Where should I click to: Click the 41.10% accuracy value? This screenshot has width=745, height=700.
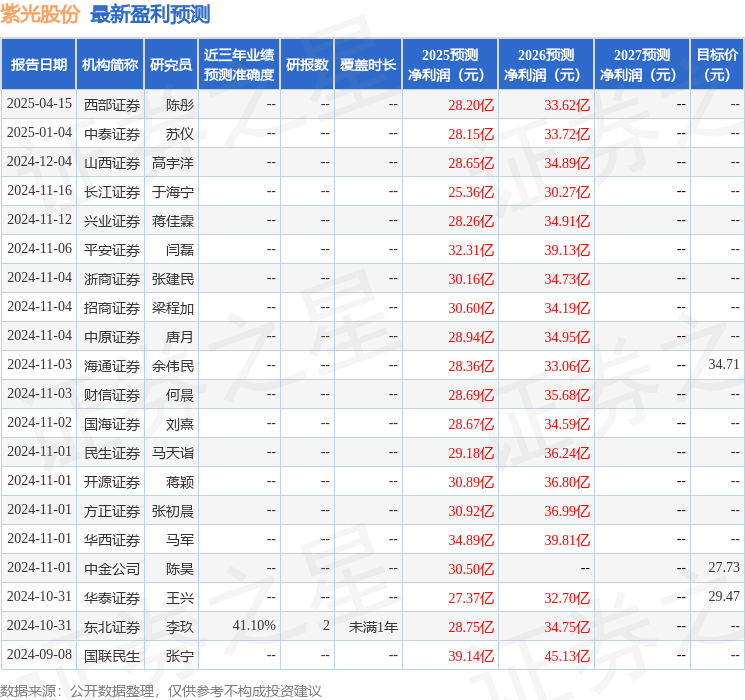pos(254,625)
